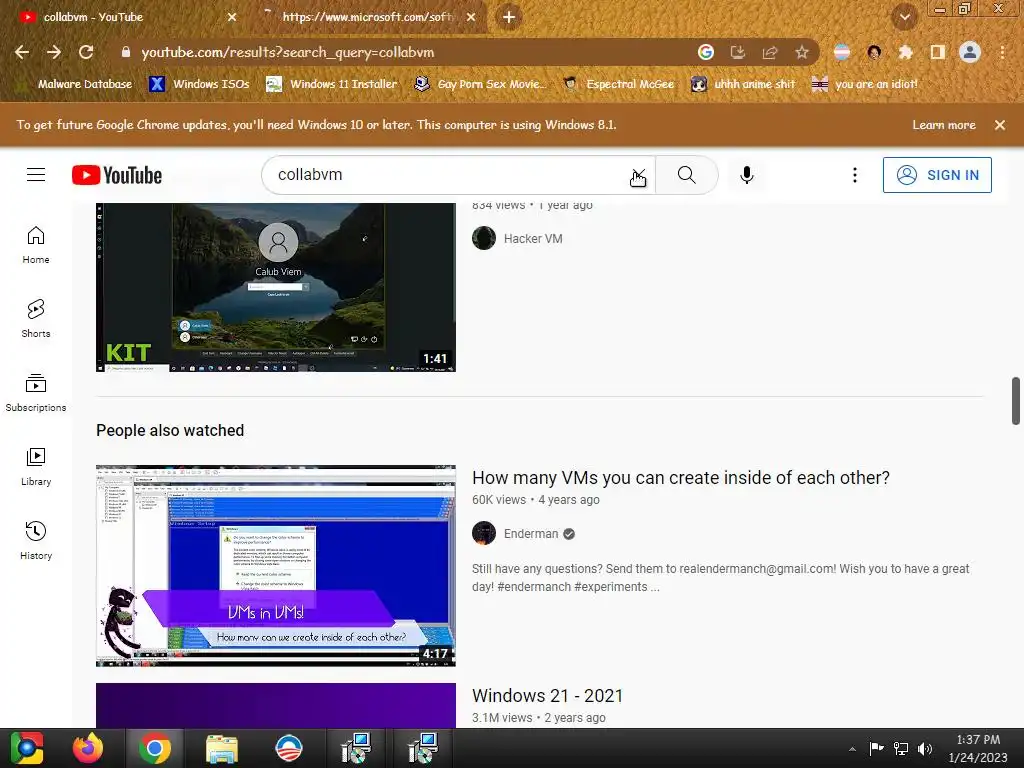Image resolution: width=1024 pixels, height=768 pixels.
Task: Open Windows 11 Installer bookmark
Action: [332, 84]
